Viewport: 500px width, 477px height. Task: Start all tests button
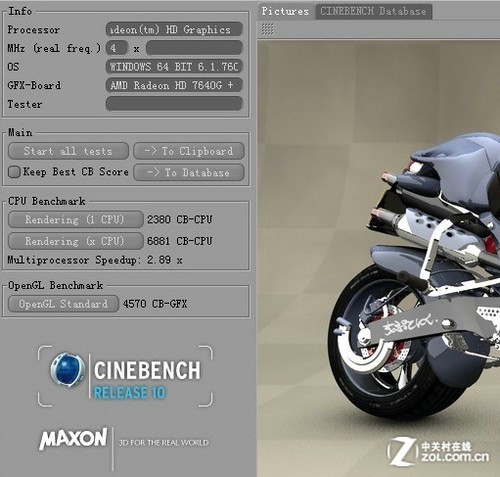click(x=68, y=151)
